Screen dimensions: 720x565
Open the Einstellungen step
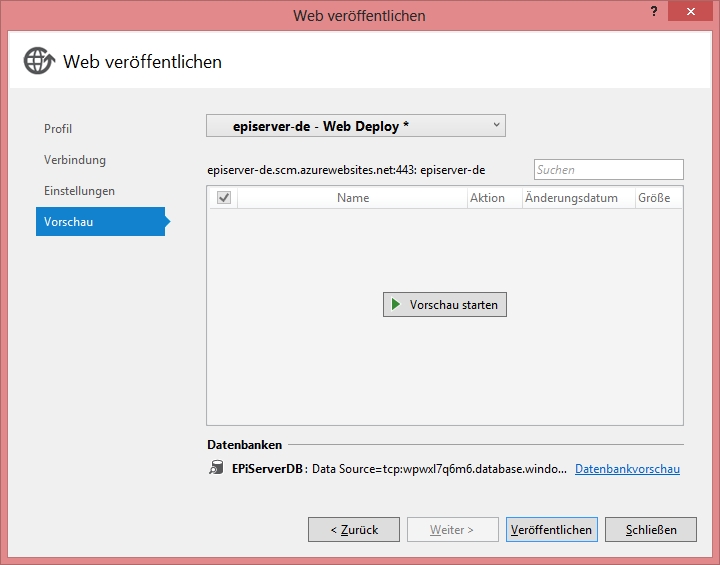click(79, 191)
